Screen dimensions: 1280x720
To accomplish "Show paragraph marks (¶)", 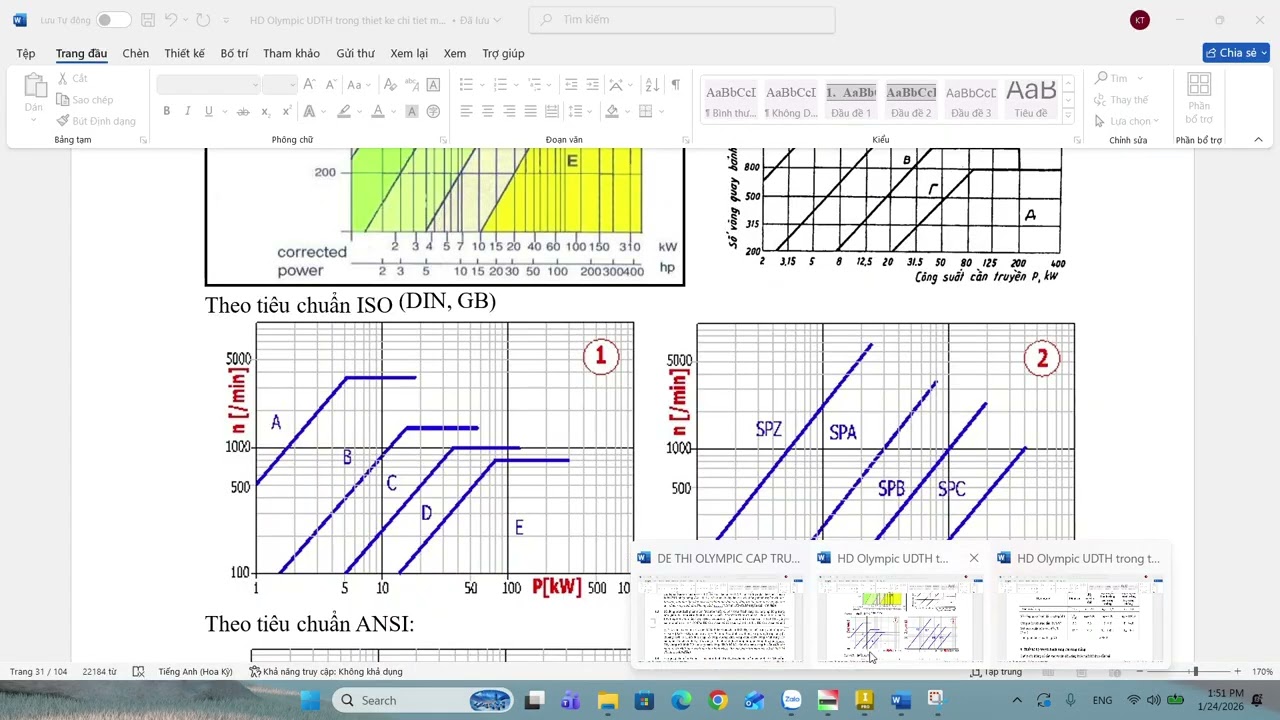I will [676, 85].
